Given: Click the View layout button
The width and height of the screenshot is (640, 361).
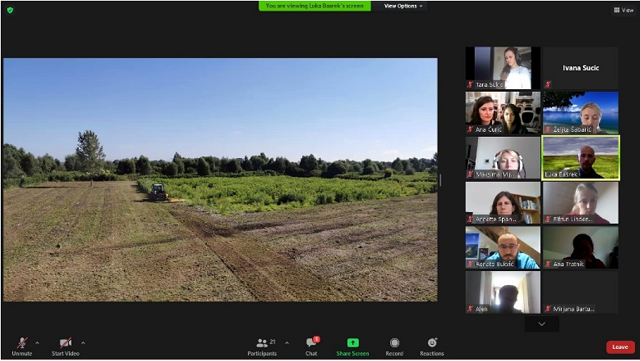Looking at the screenshot, I should pos(624,10).
